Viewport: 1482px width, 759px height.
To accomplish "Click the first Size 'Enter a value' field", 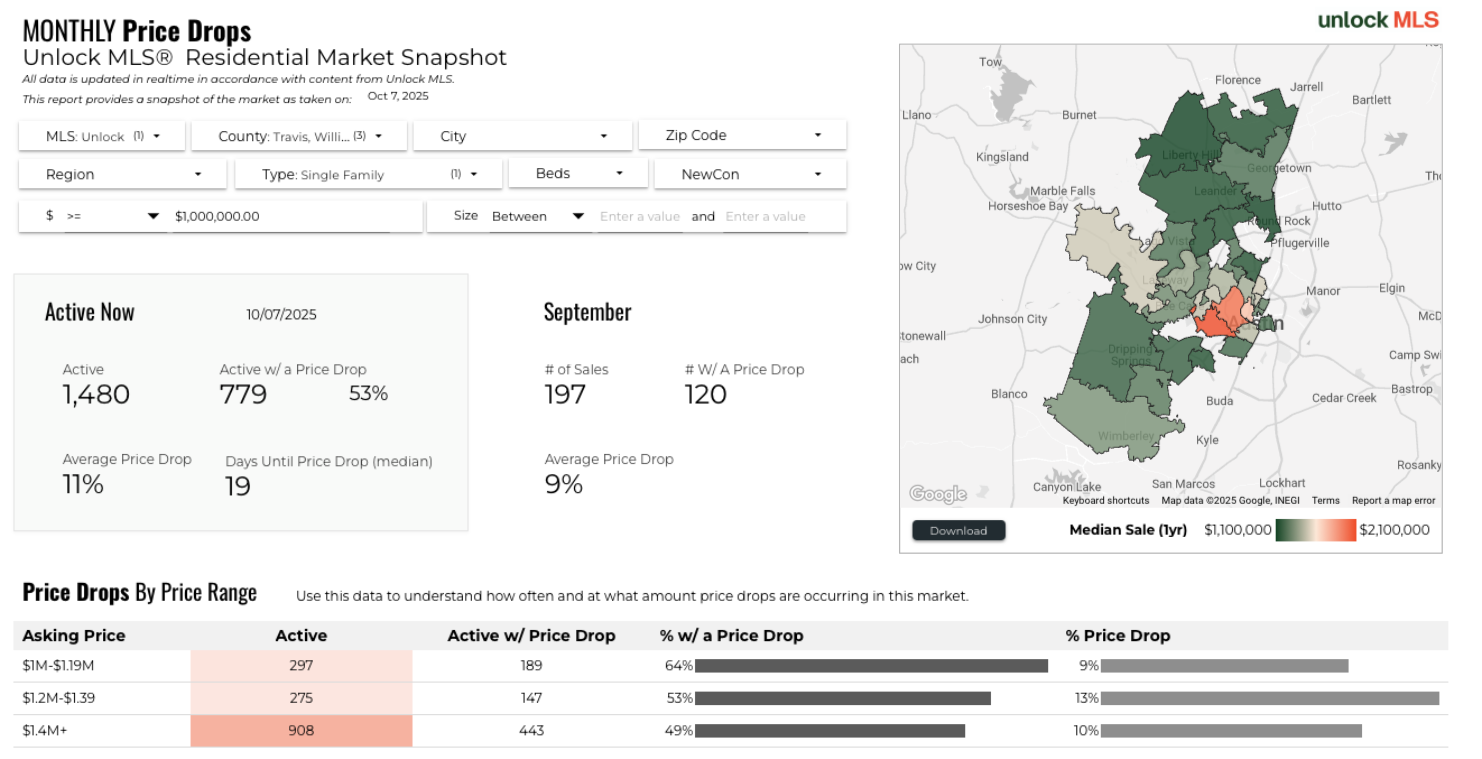I will [x=639, y=216].
